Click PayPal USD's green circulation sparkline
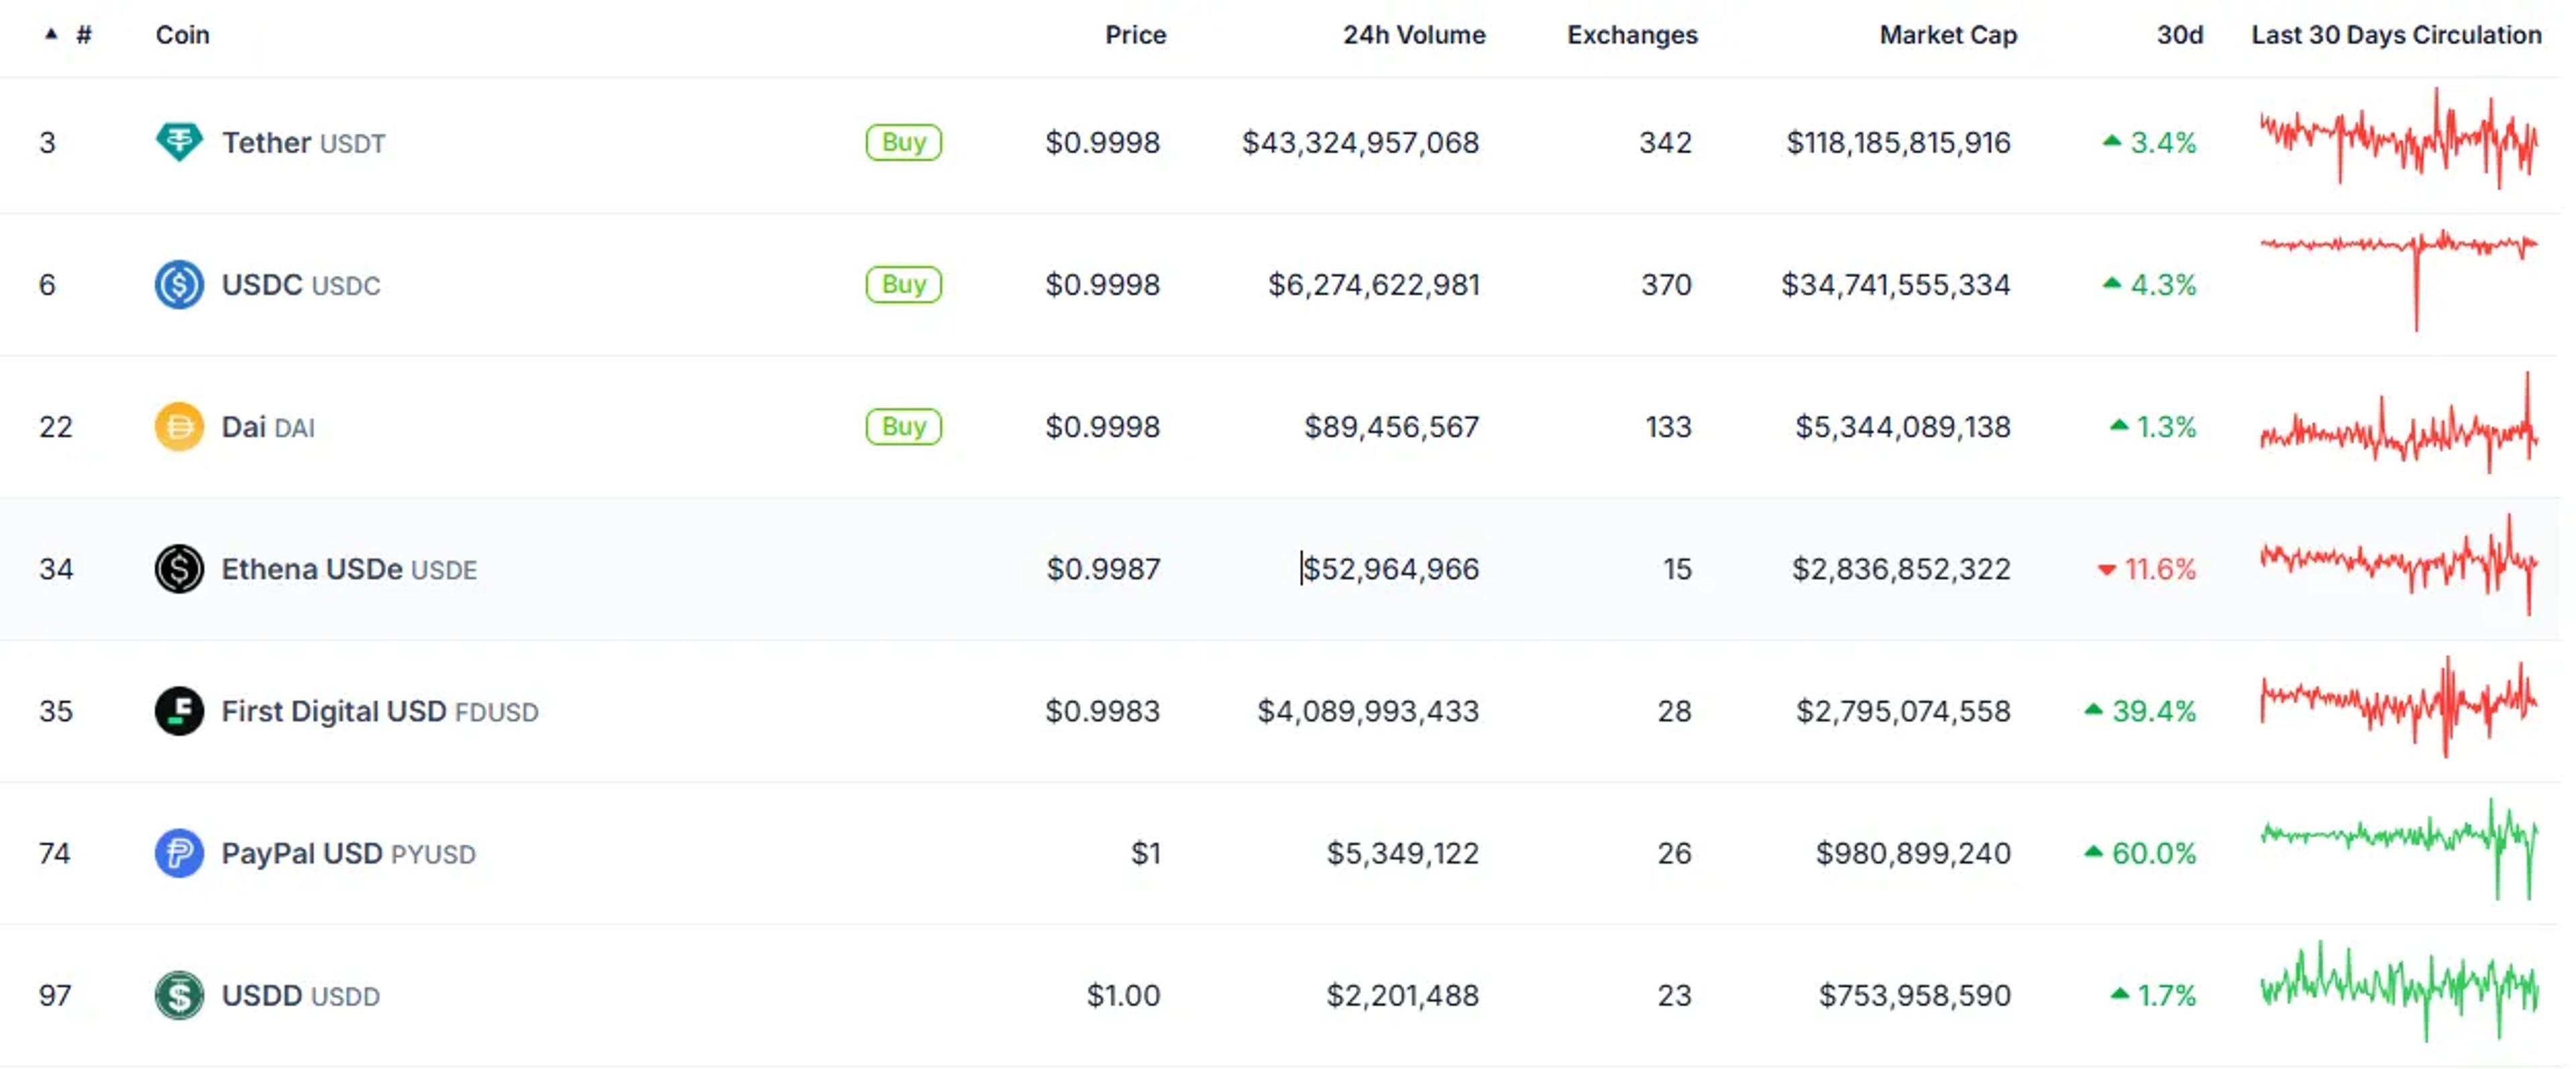Screen dimensions: 2576x1069 (x=2399, y=848)
